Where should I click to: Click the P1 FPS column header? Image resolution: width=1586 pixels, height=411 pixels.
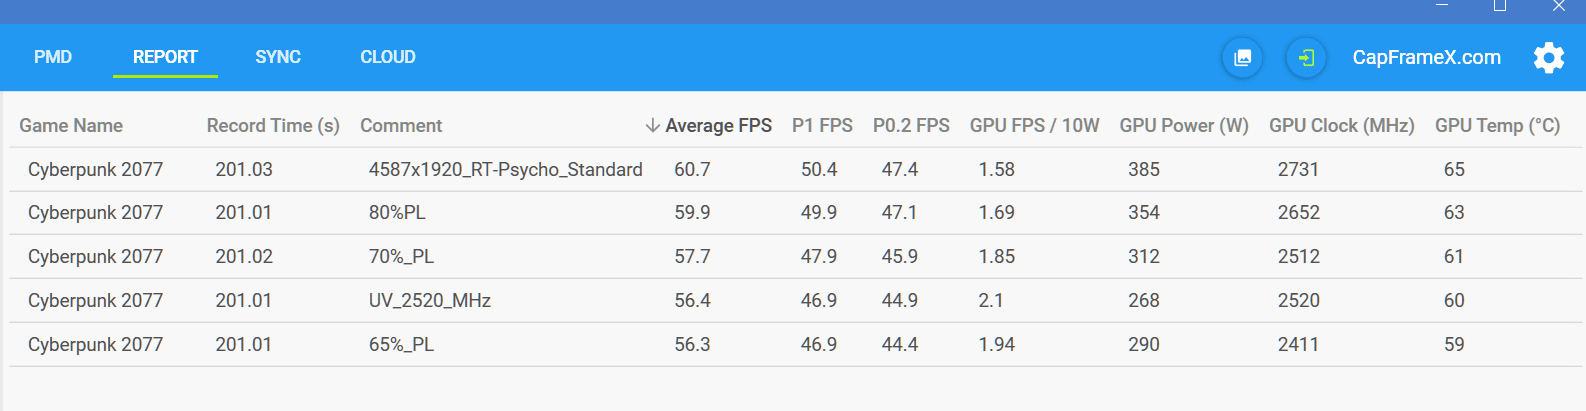click(822, 125)
